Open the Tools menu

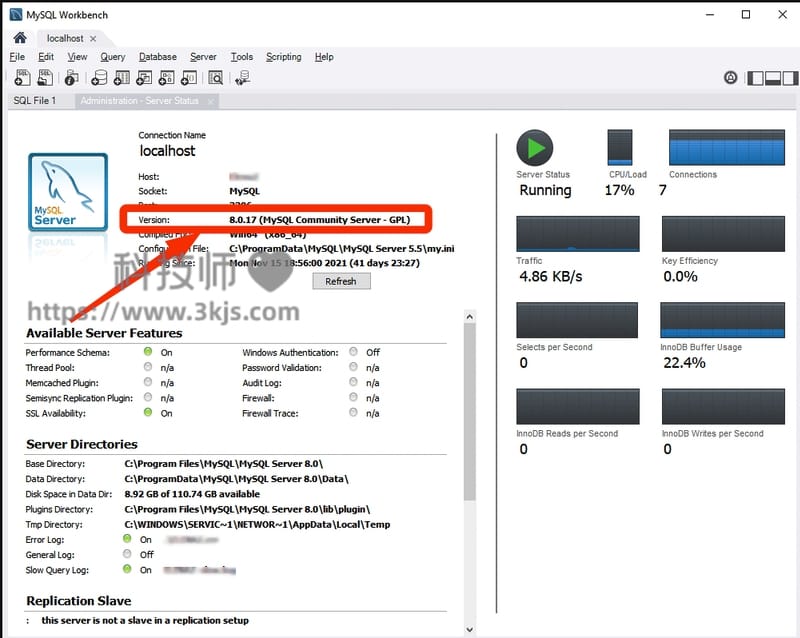(241, 57)
